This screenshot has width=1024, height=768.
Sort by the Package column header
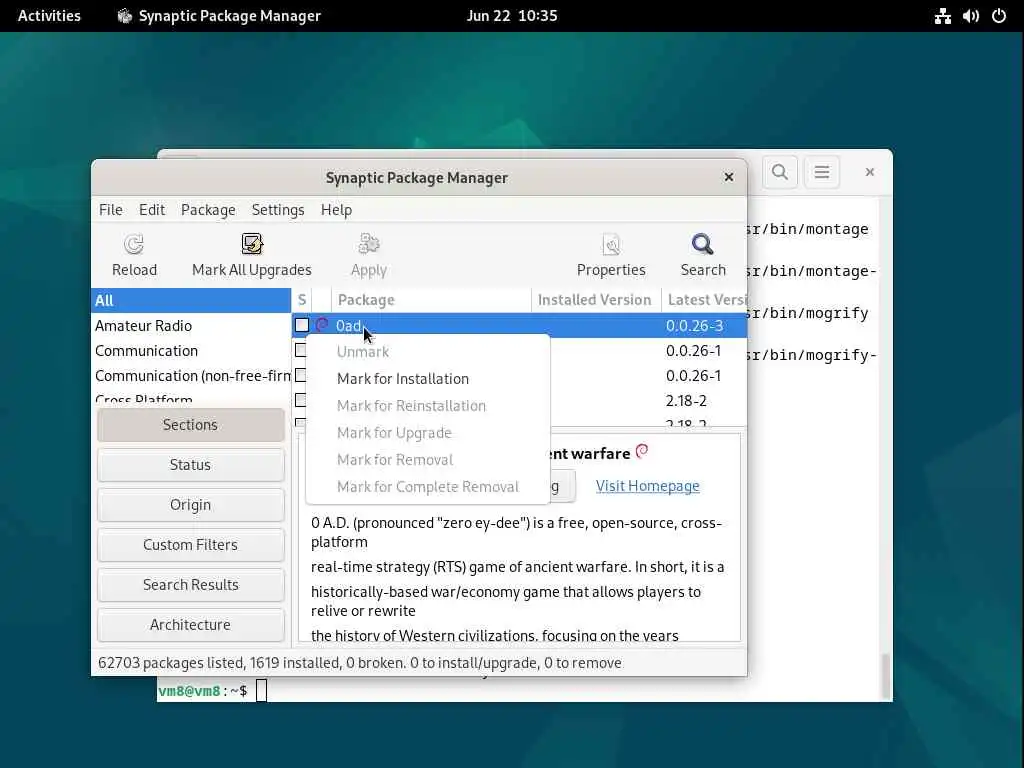[431, 300]
